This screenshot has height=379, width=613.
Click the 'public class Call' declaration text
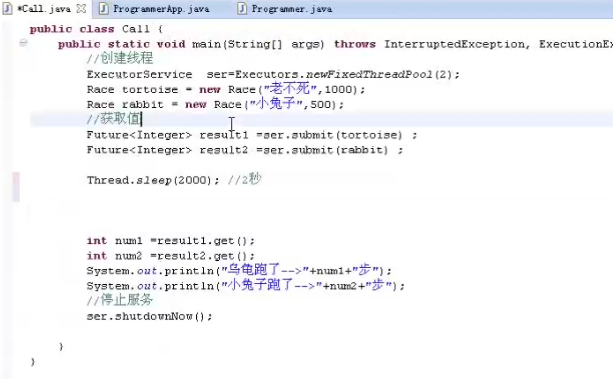[x=90, y=29]
